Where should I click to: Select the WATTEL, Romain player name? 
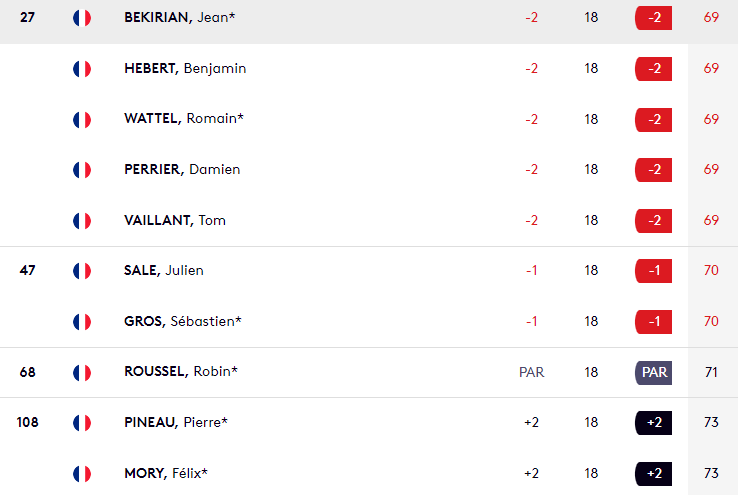184,119
